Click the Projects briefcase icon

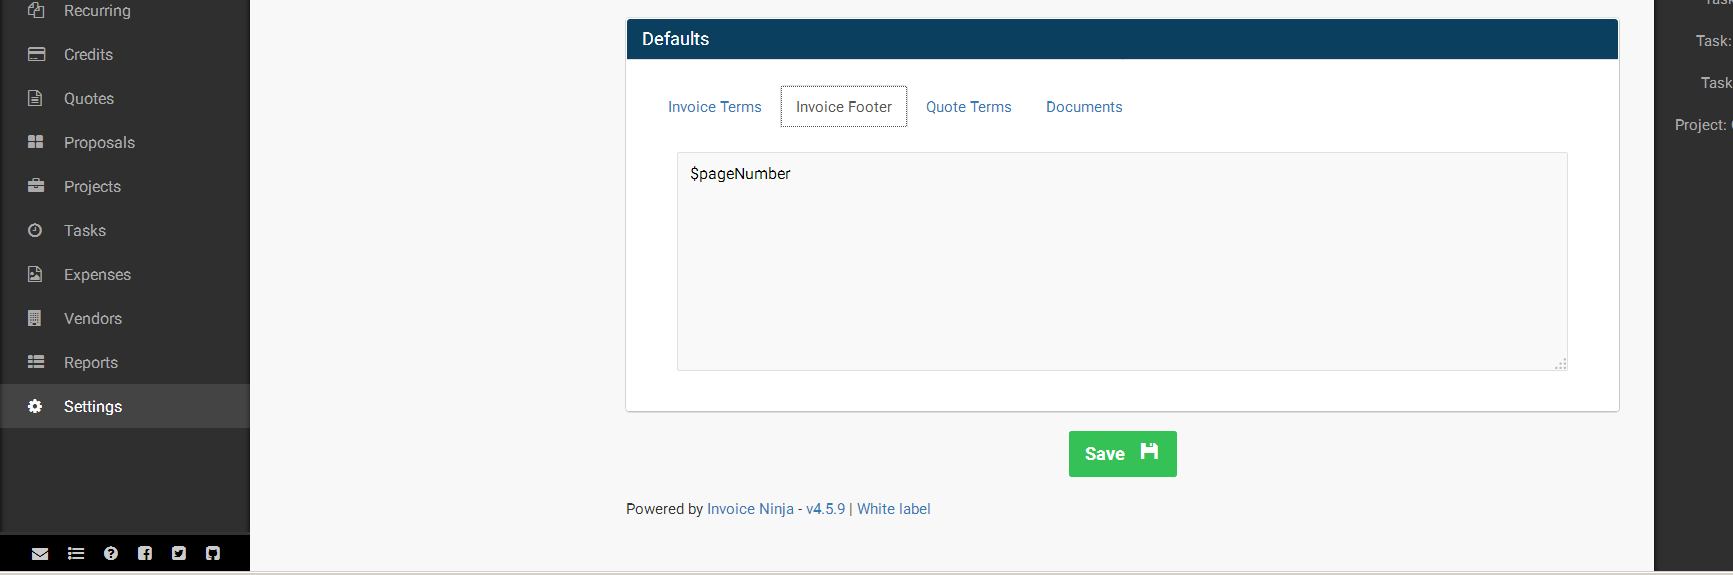(x=36, y=186)
